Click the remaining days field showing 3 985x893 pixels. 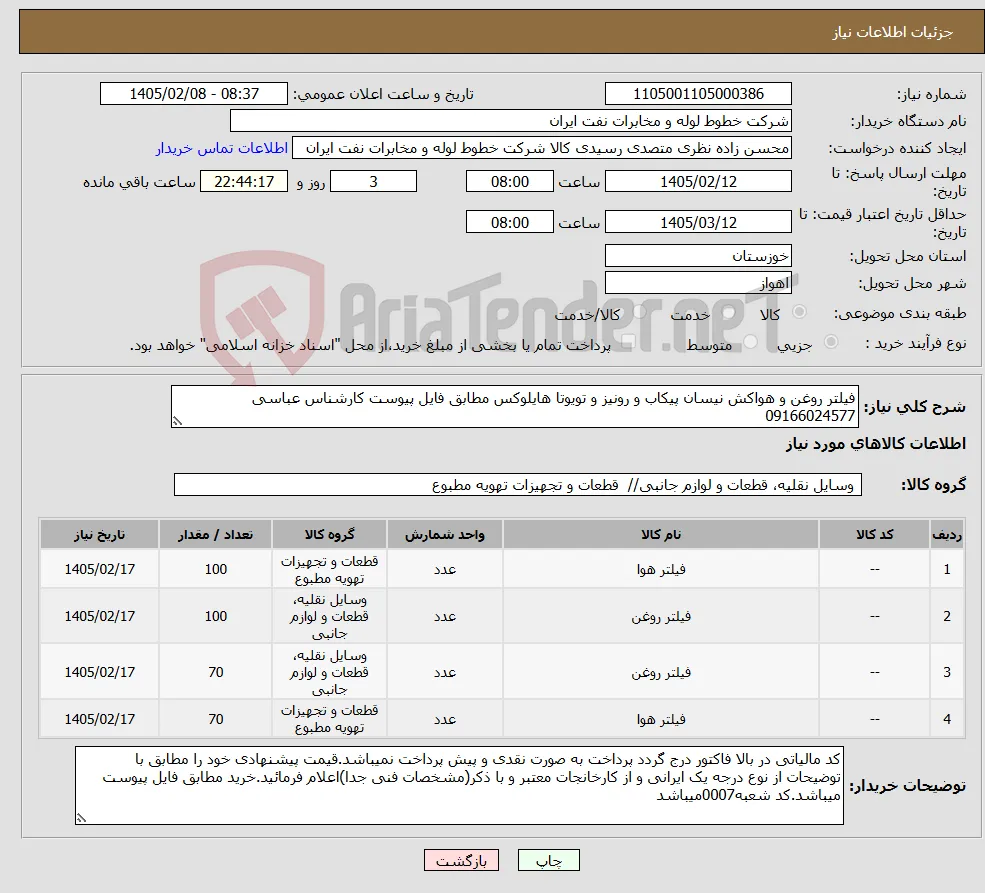[x=373, y=181]
